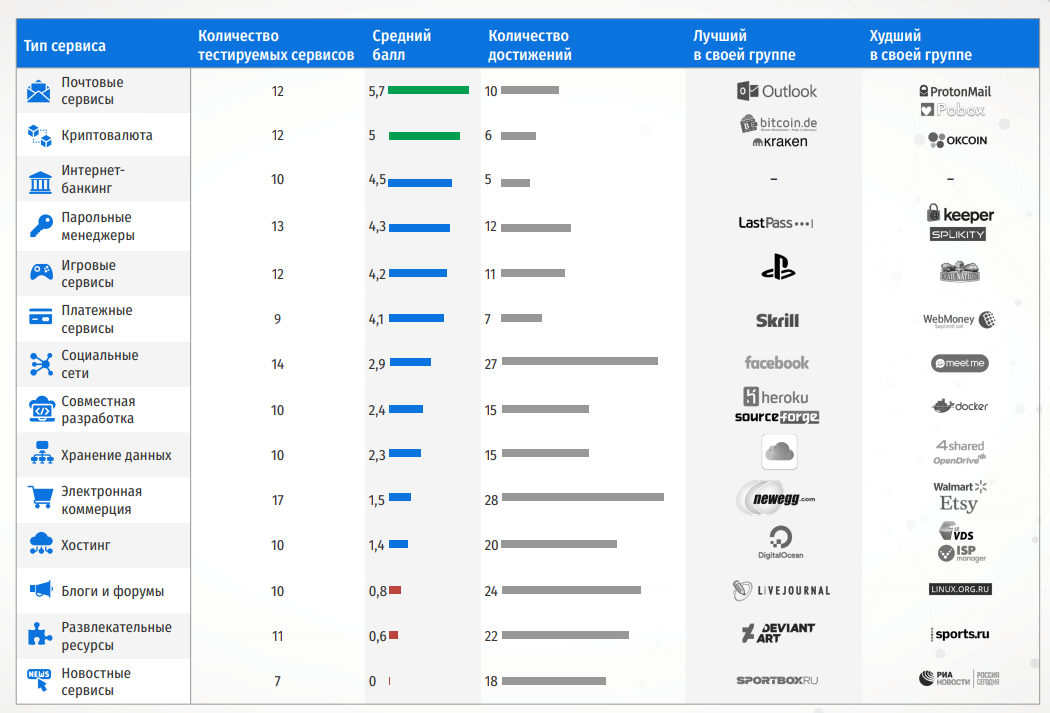Click the LiveJournal logo
Image resolution: width=1050 pixels, height=713 pixels.
(781, 591)
